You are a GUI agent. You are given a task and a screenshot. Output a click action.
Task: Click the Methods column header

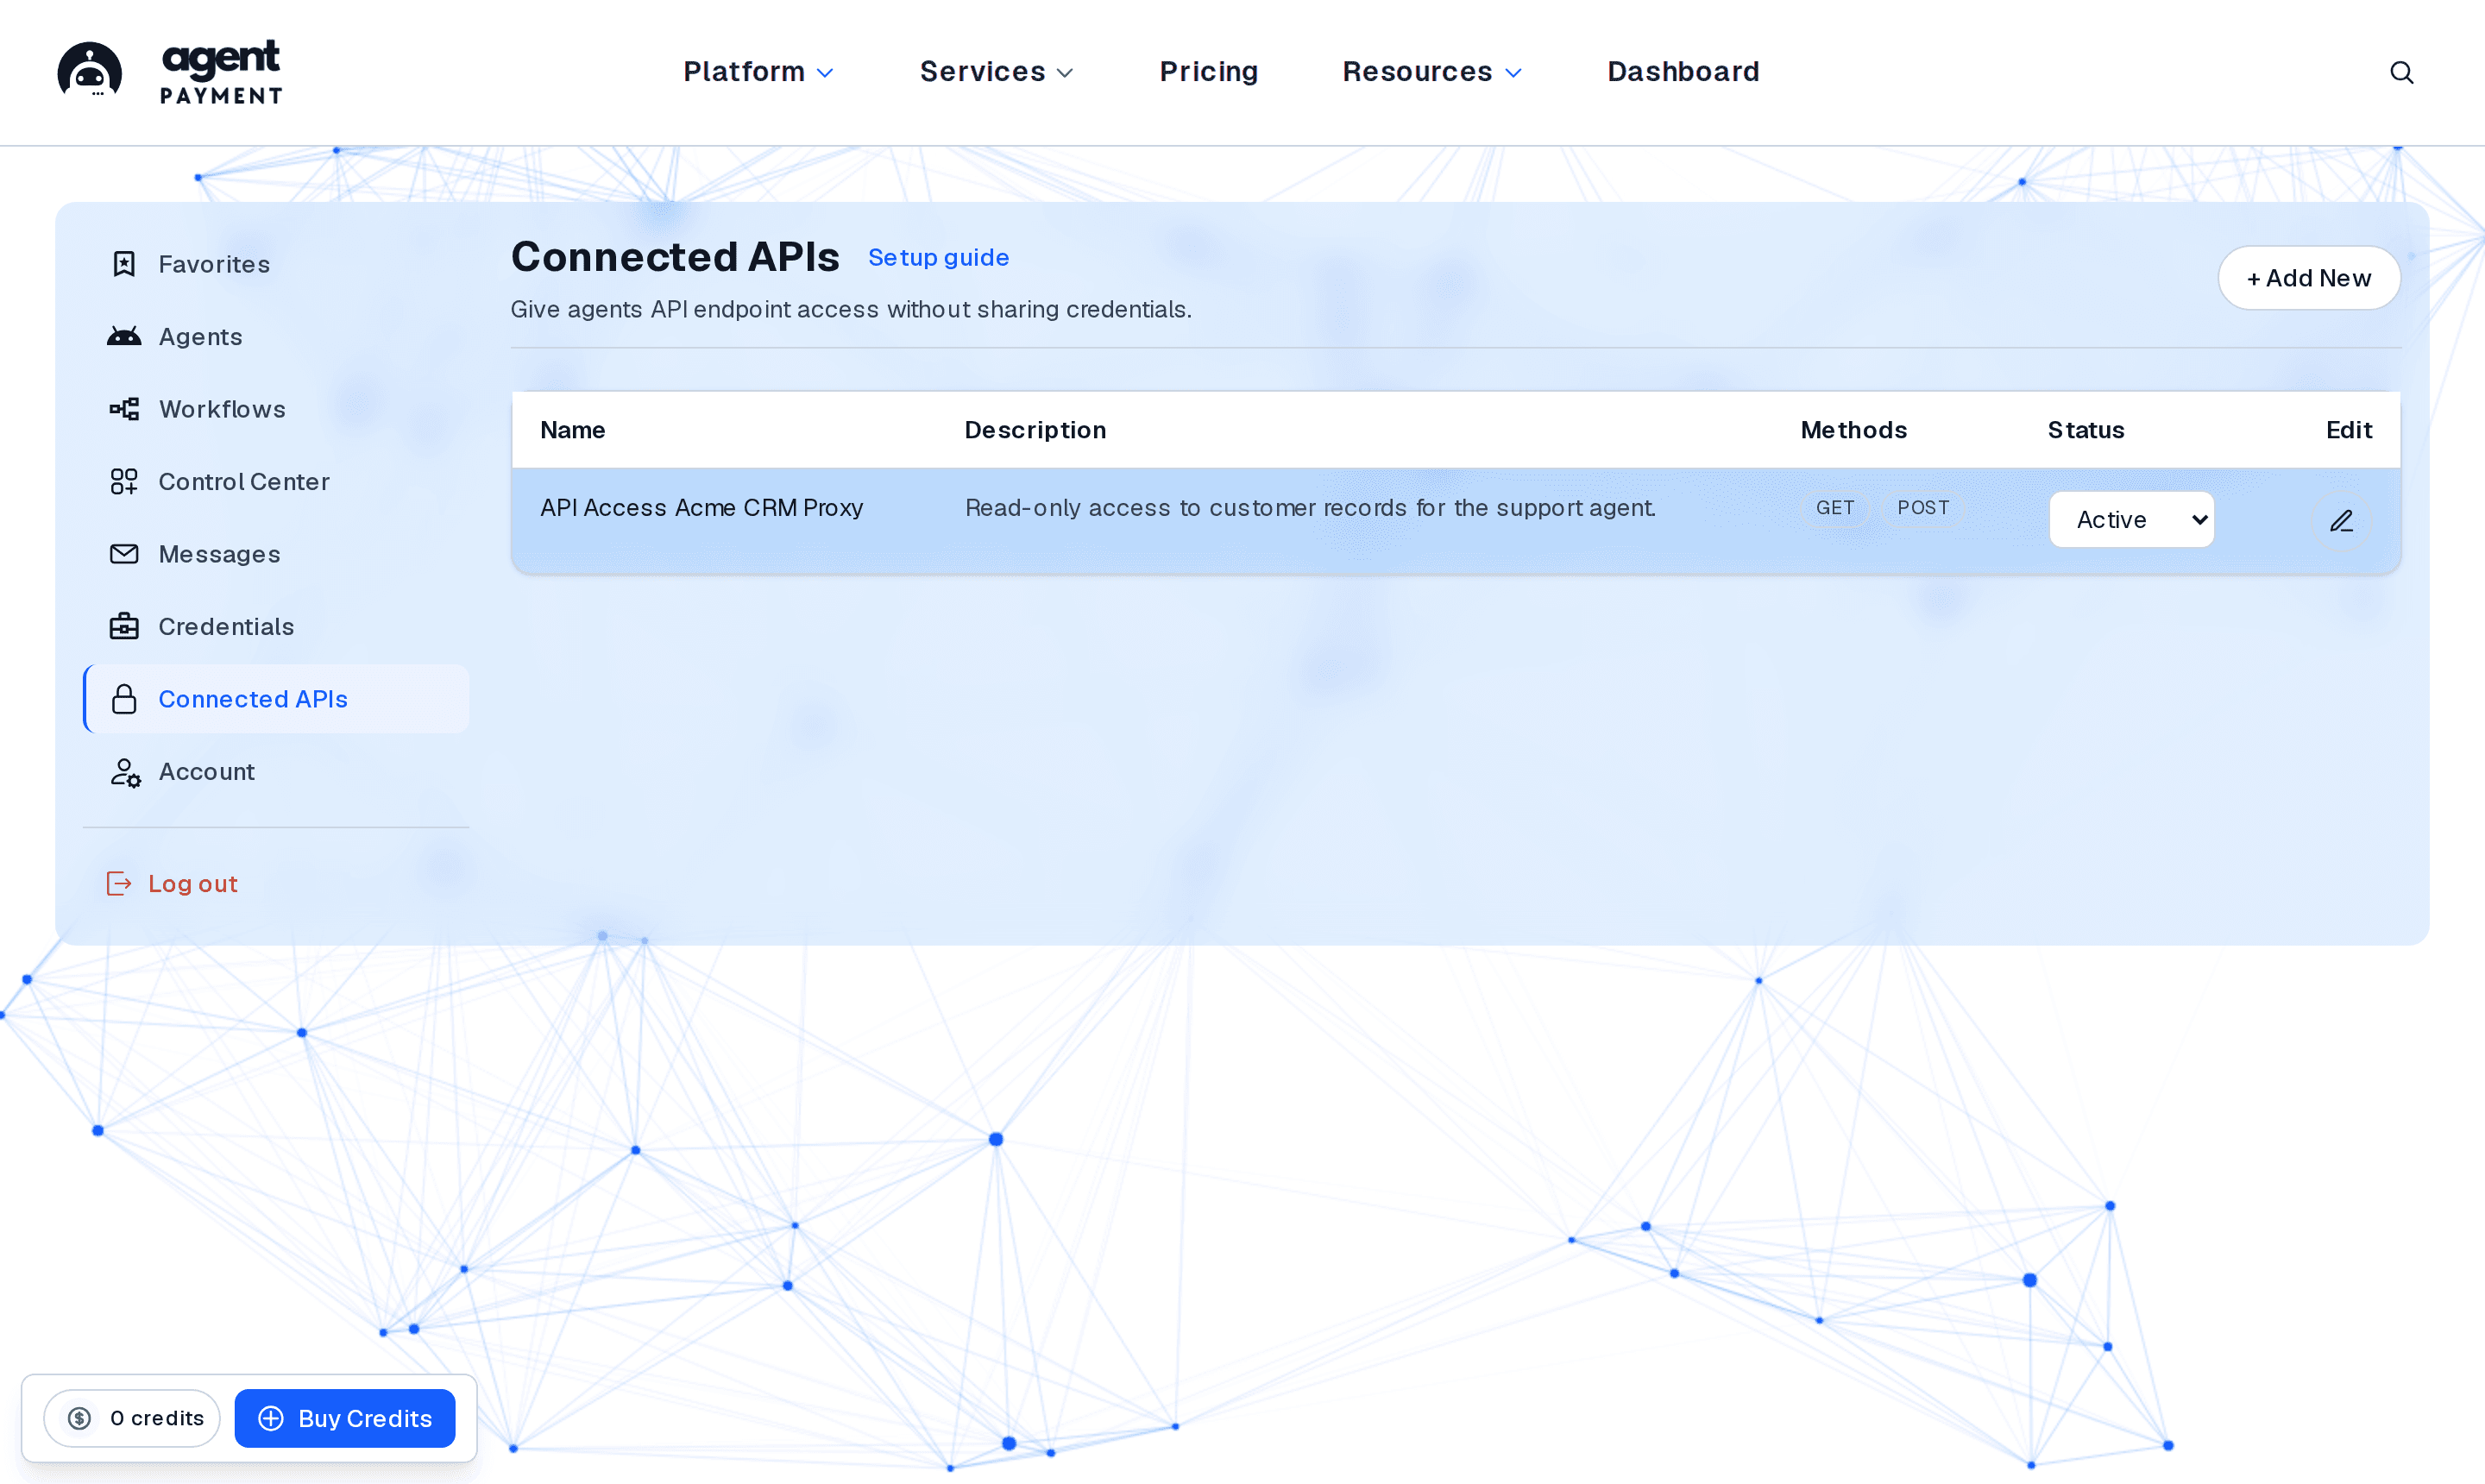click(x=1853, y=430)
